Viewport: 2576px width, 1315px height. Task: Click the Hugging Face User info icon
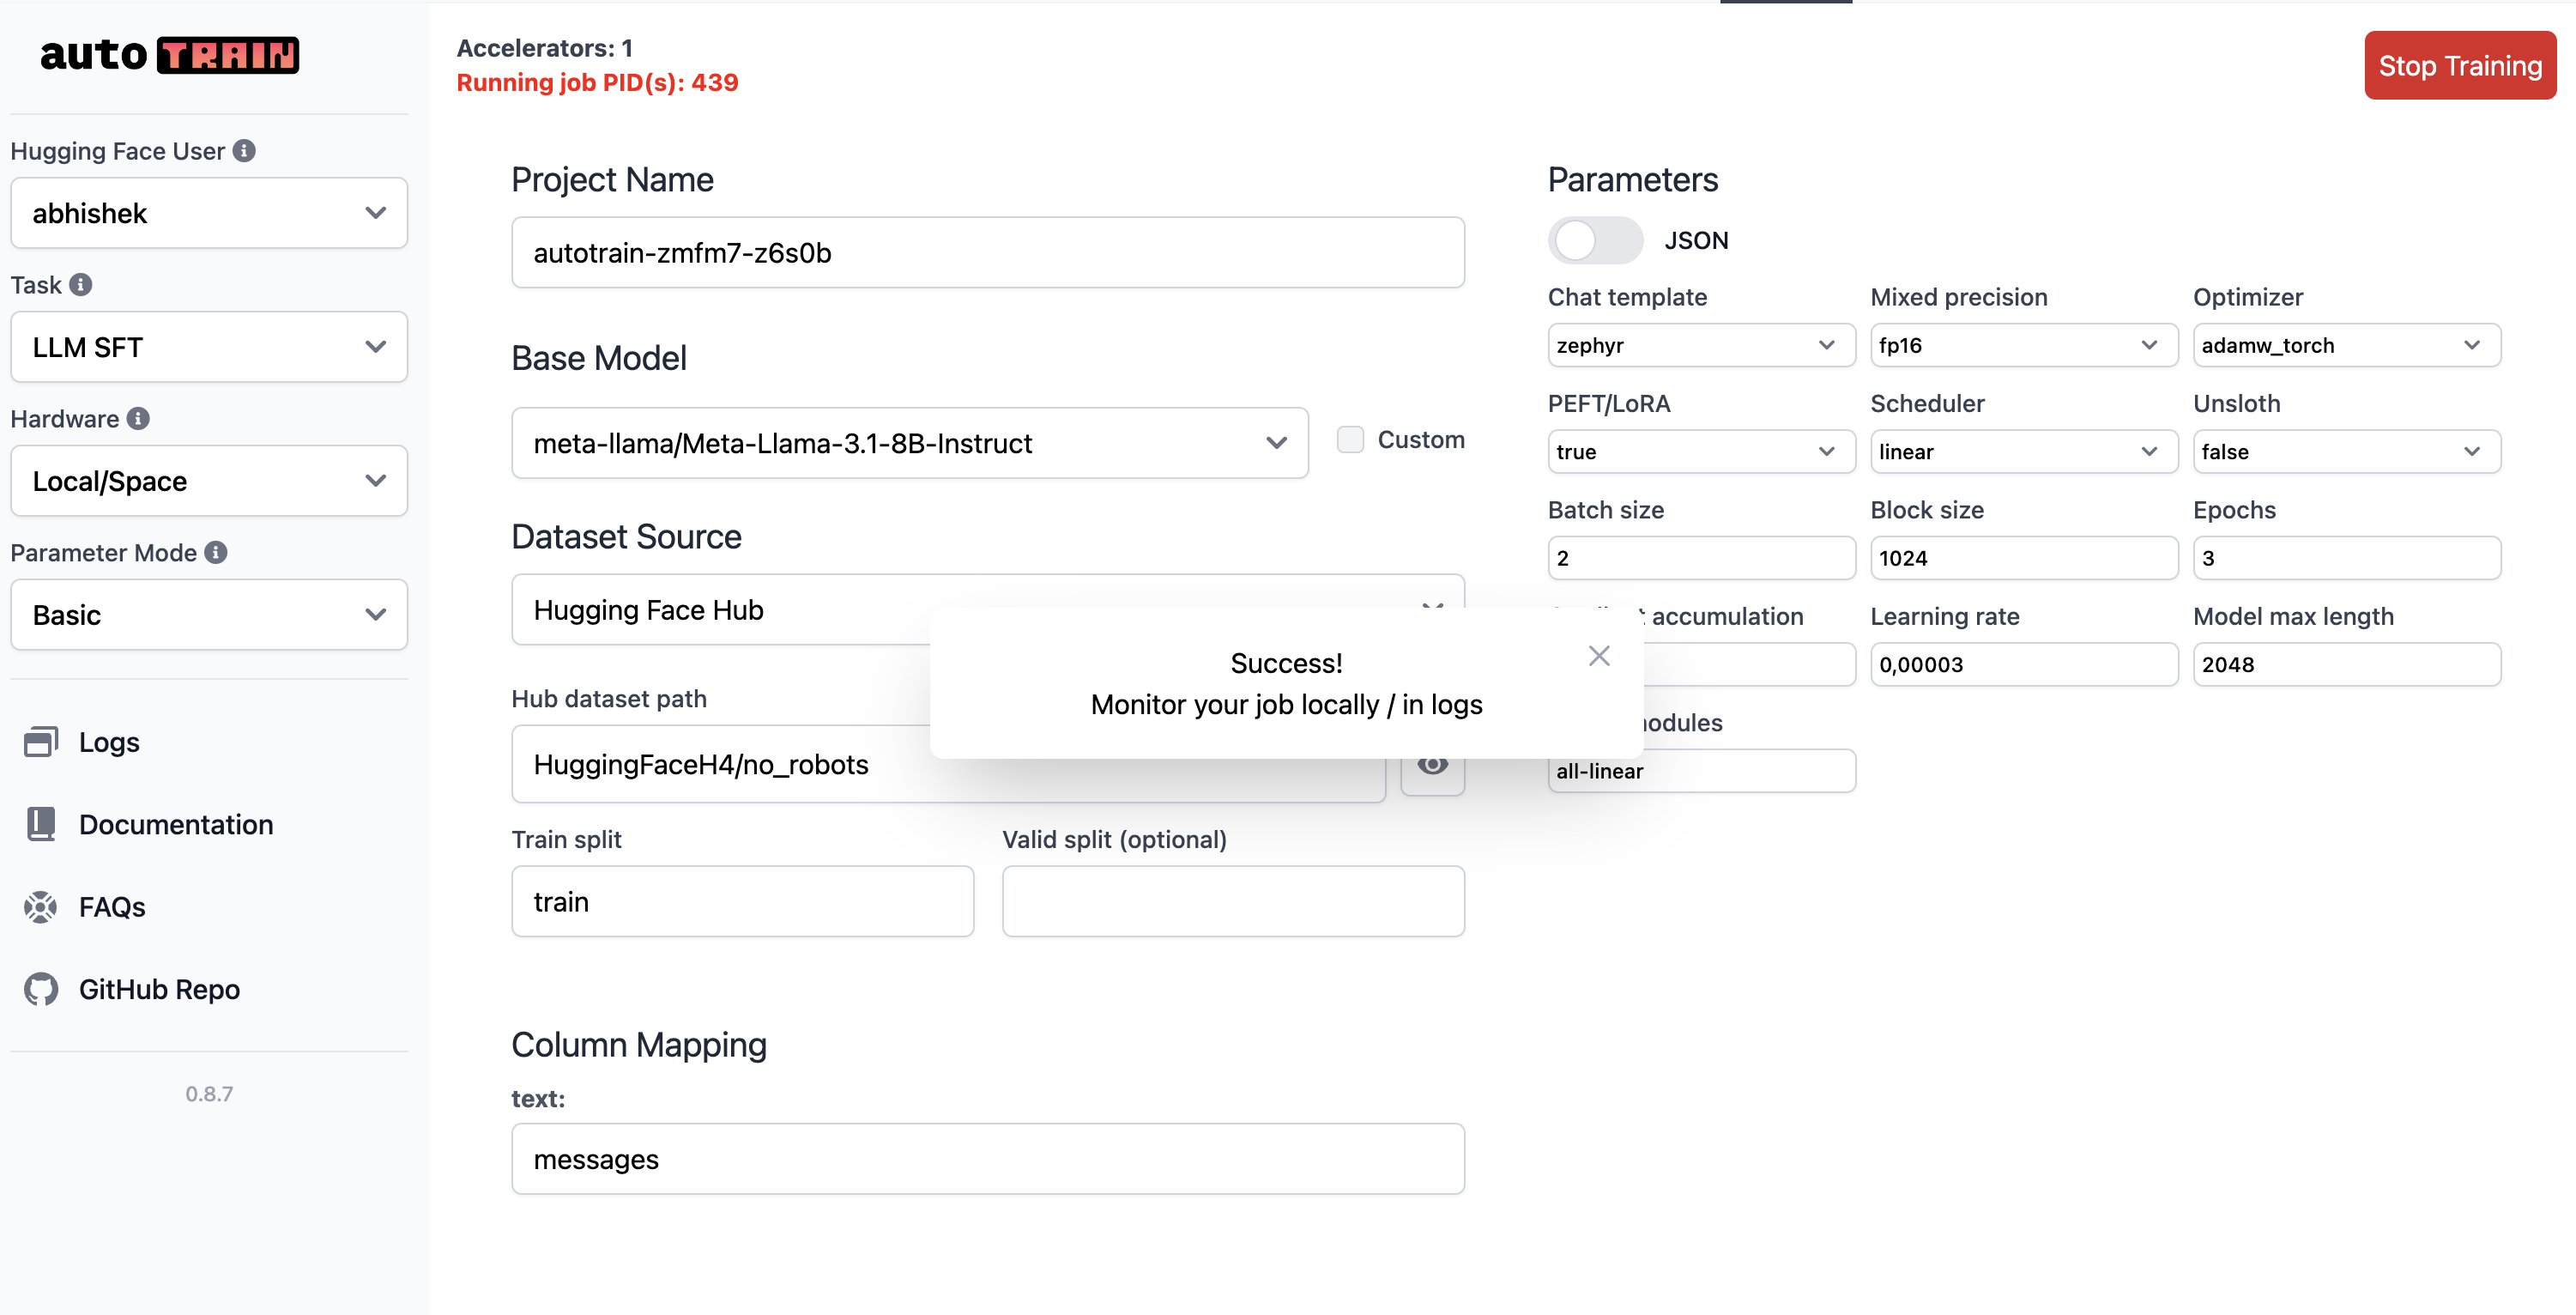[244, 150]
